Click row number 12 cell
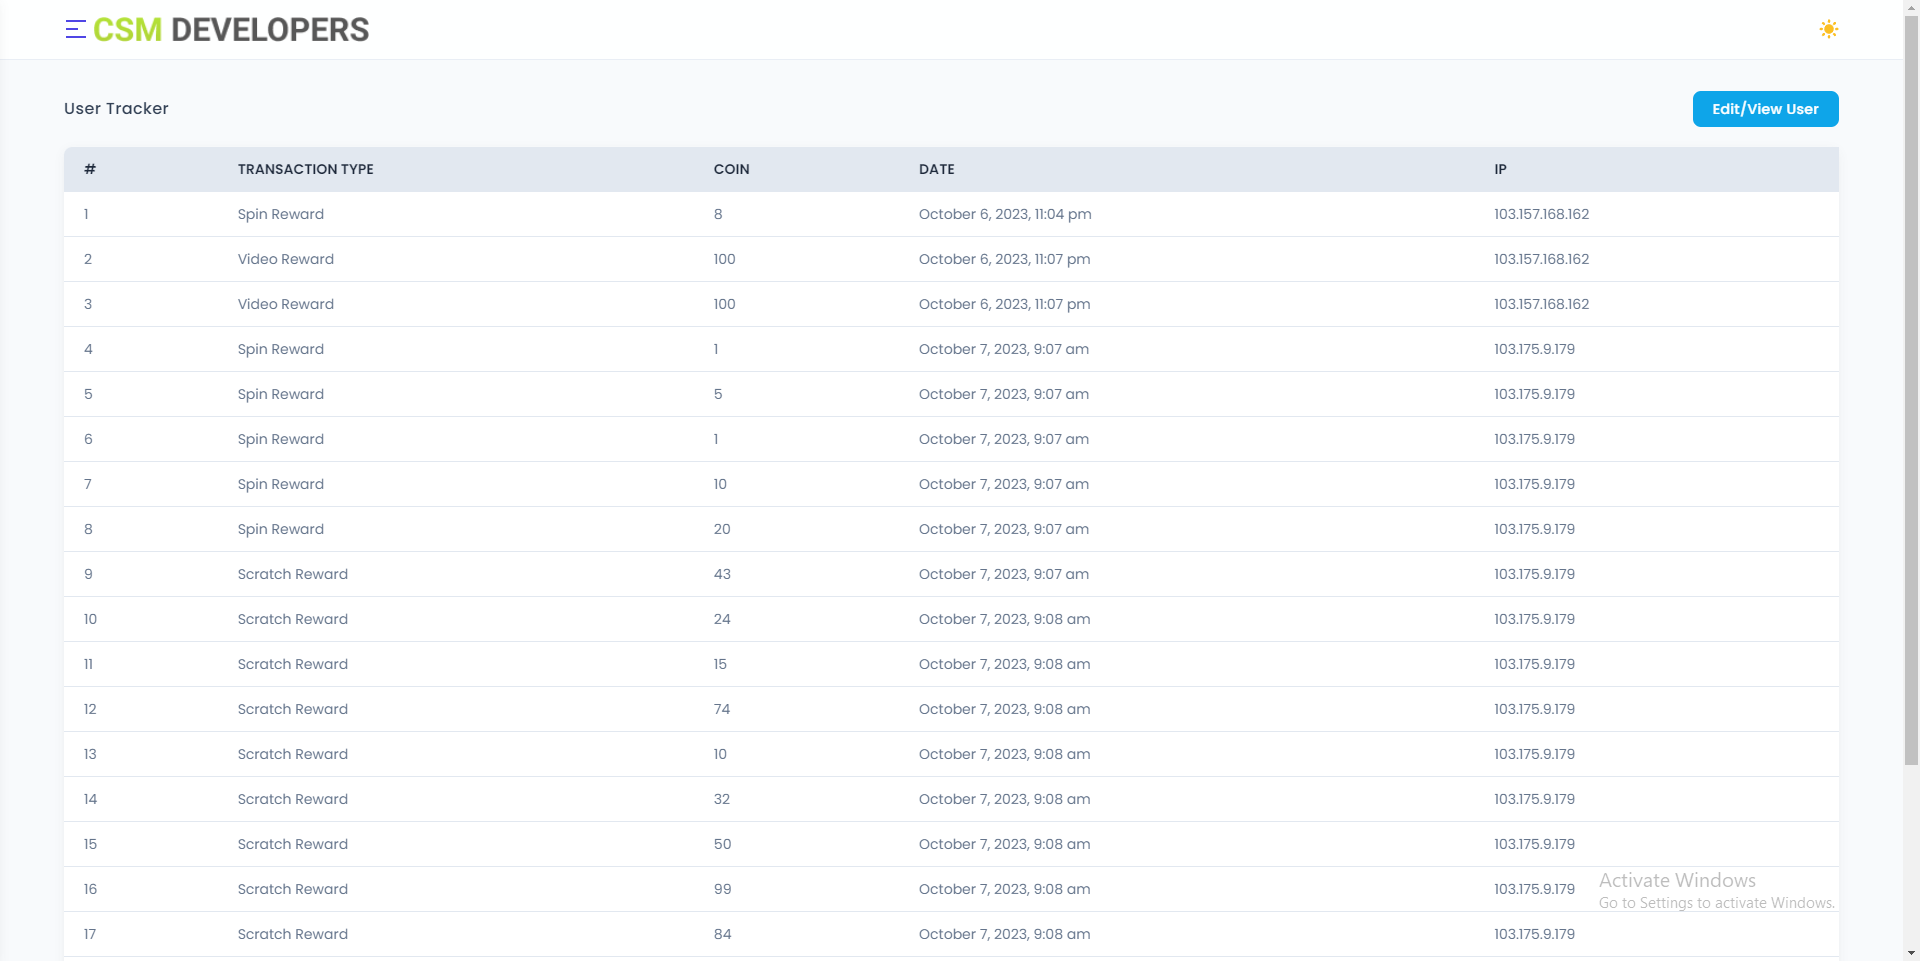Viewport: 1920px width, 961px height. pos(90,709)
